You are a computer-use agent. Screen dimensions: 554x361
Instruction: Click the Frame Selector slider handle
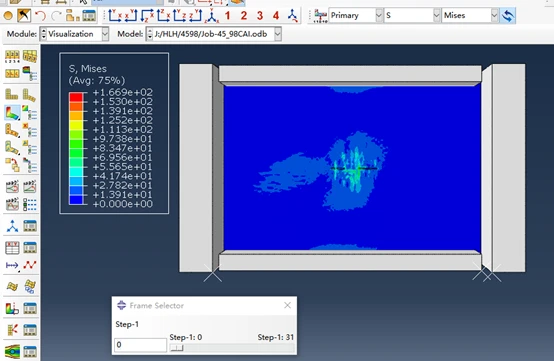point(177,348)
